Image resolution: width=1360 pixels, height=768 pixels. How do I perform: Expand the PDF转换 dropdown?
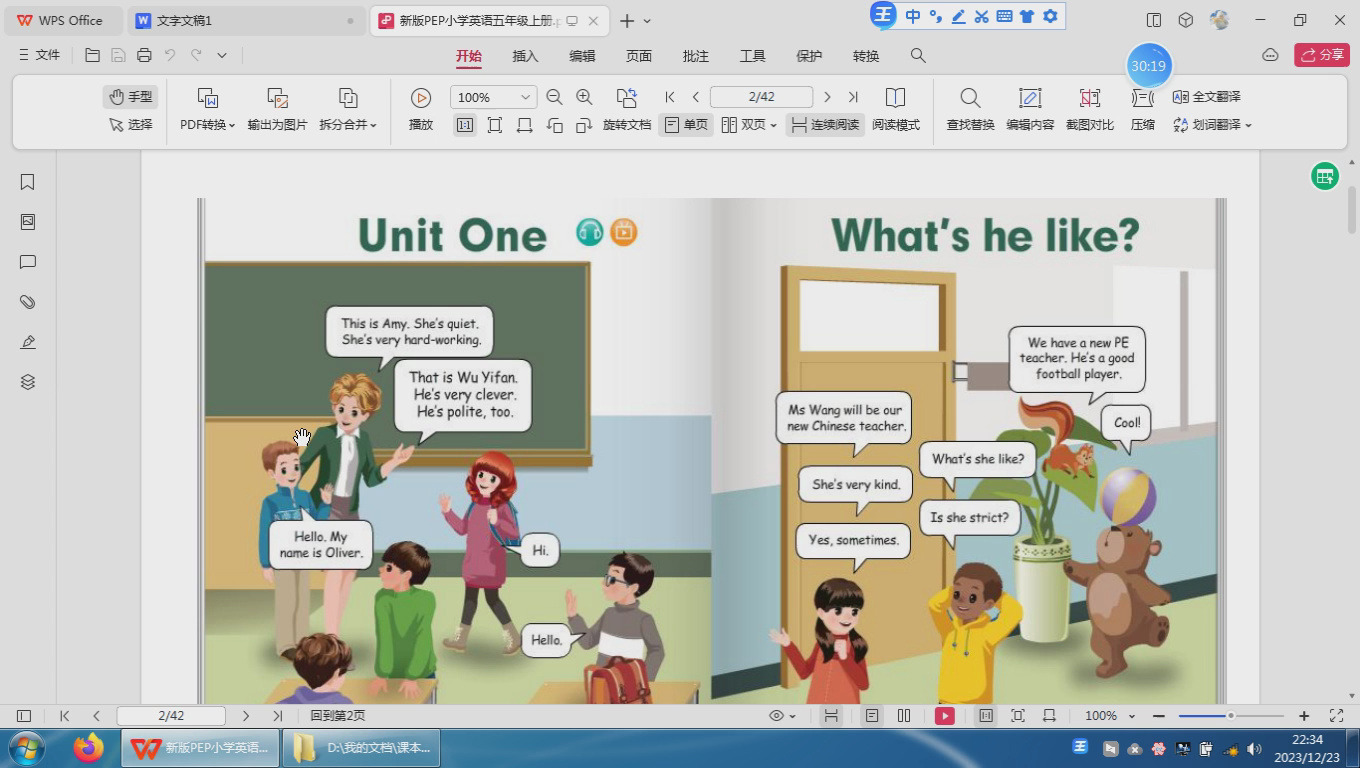(x=207, y=125)
